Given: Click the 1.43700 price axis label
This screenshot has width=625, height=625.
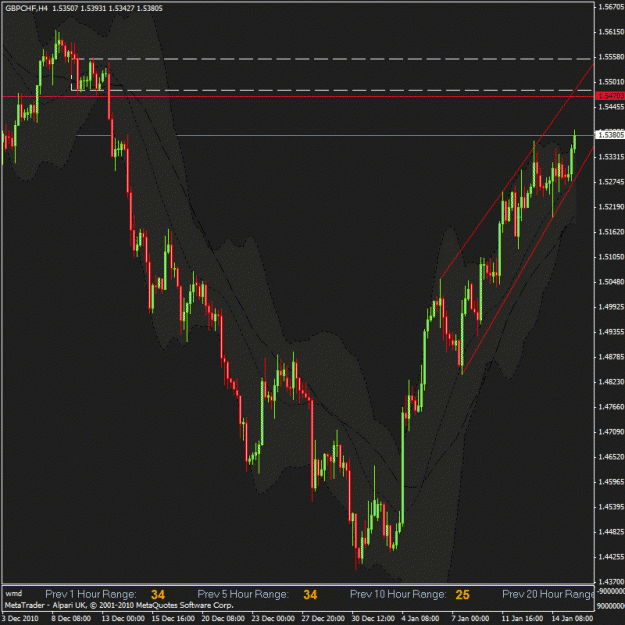Looking at the screenshot, I should [611, 582].
